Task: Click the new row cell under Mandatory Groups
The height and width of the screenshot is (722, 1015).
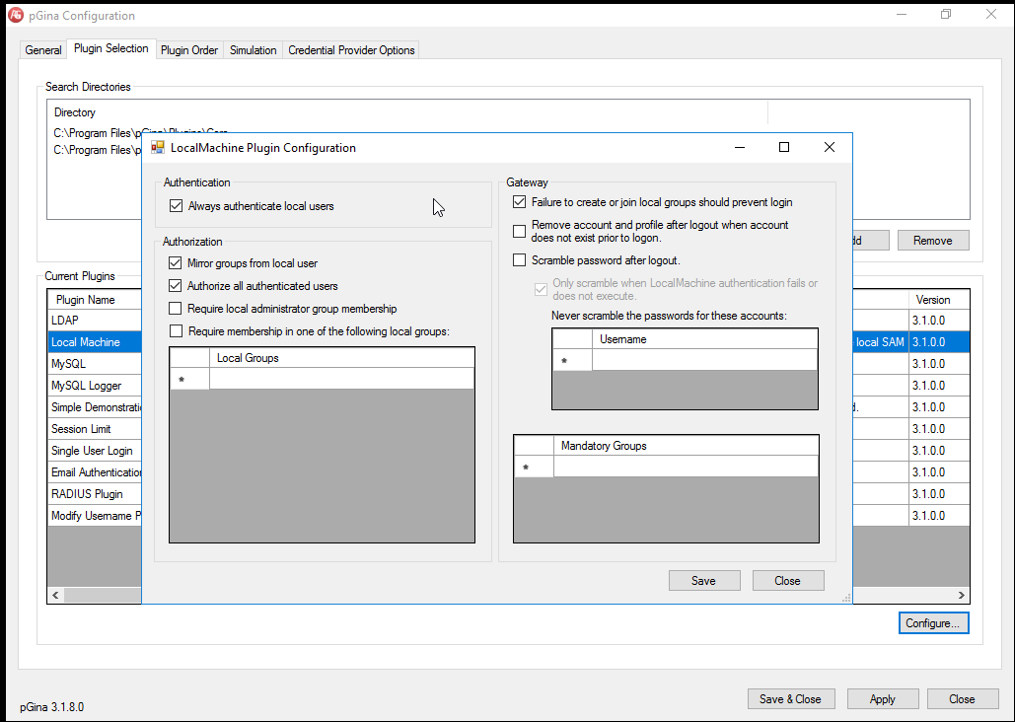Action: (686, 467)
